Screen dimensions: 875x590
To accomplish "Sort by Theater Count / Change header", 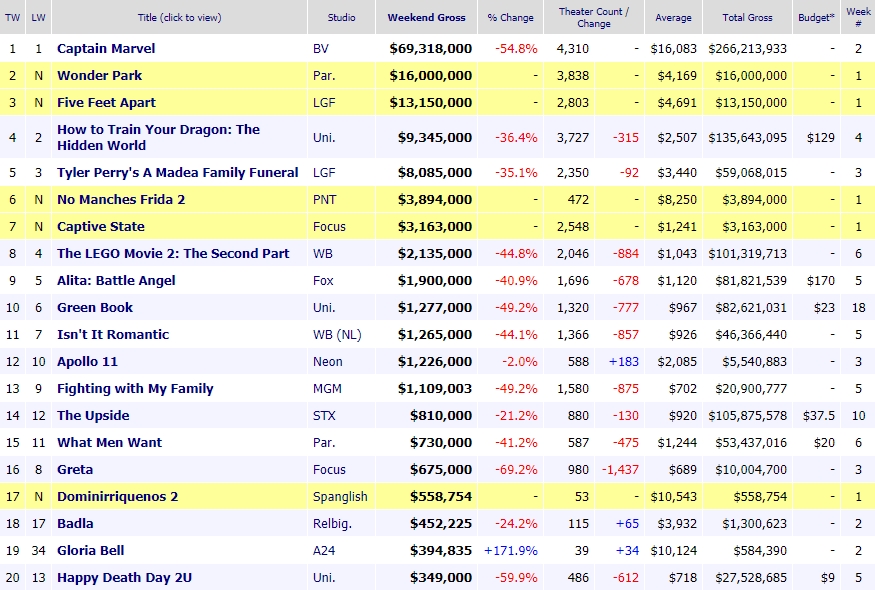I will pos(594,17).
